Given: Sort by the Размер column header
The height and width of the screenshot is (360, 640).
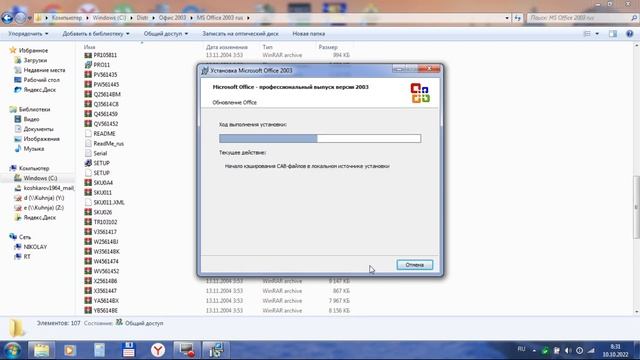Looking at the screenshot, I should point(328,47).
